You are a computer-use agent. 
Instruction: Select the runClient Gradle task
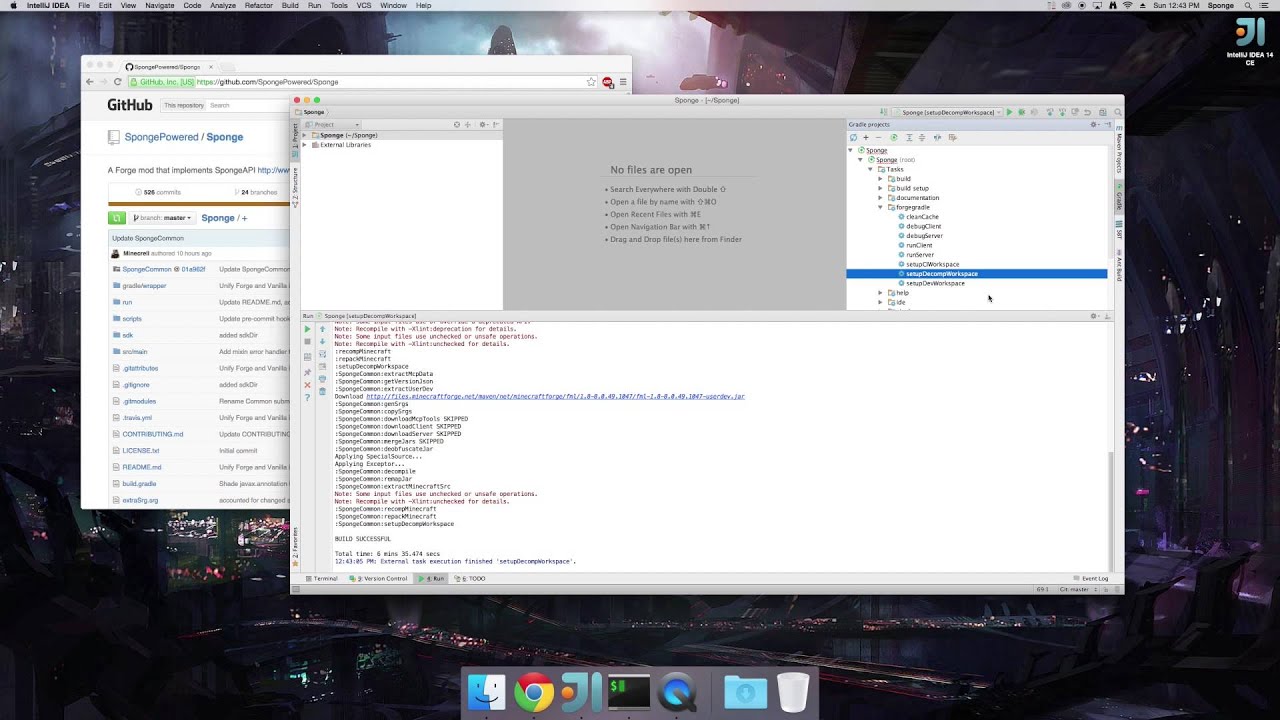point(919,245)
